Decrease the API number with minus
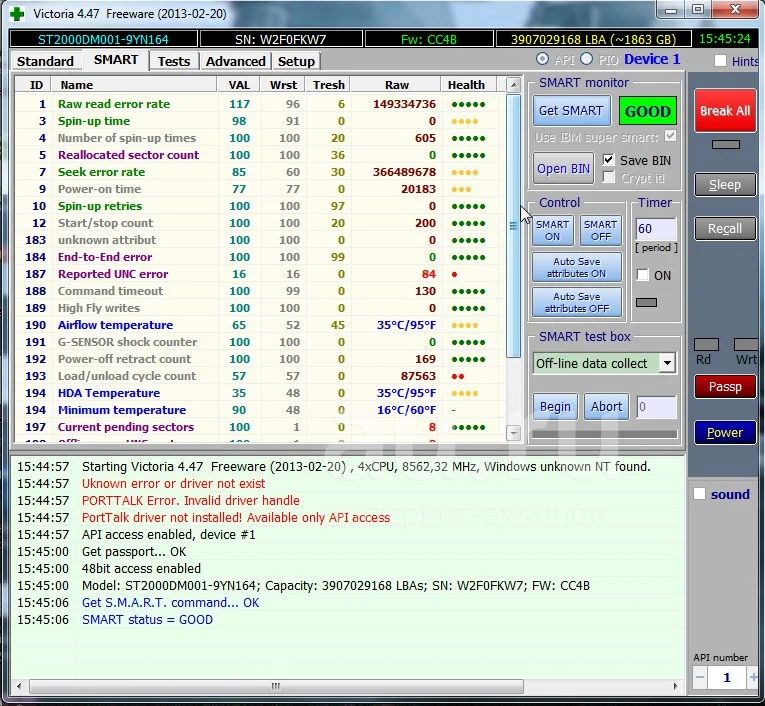Image resolution: width=765 pixels, height=706 pixels. point(700,677)
